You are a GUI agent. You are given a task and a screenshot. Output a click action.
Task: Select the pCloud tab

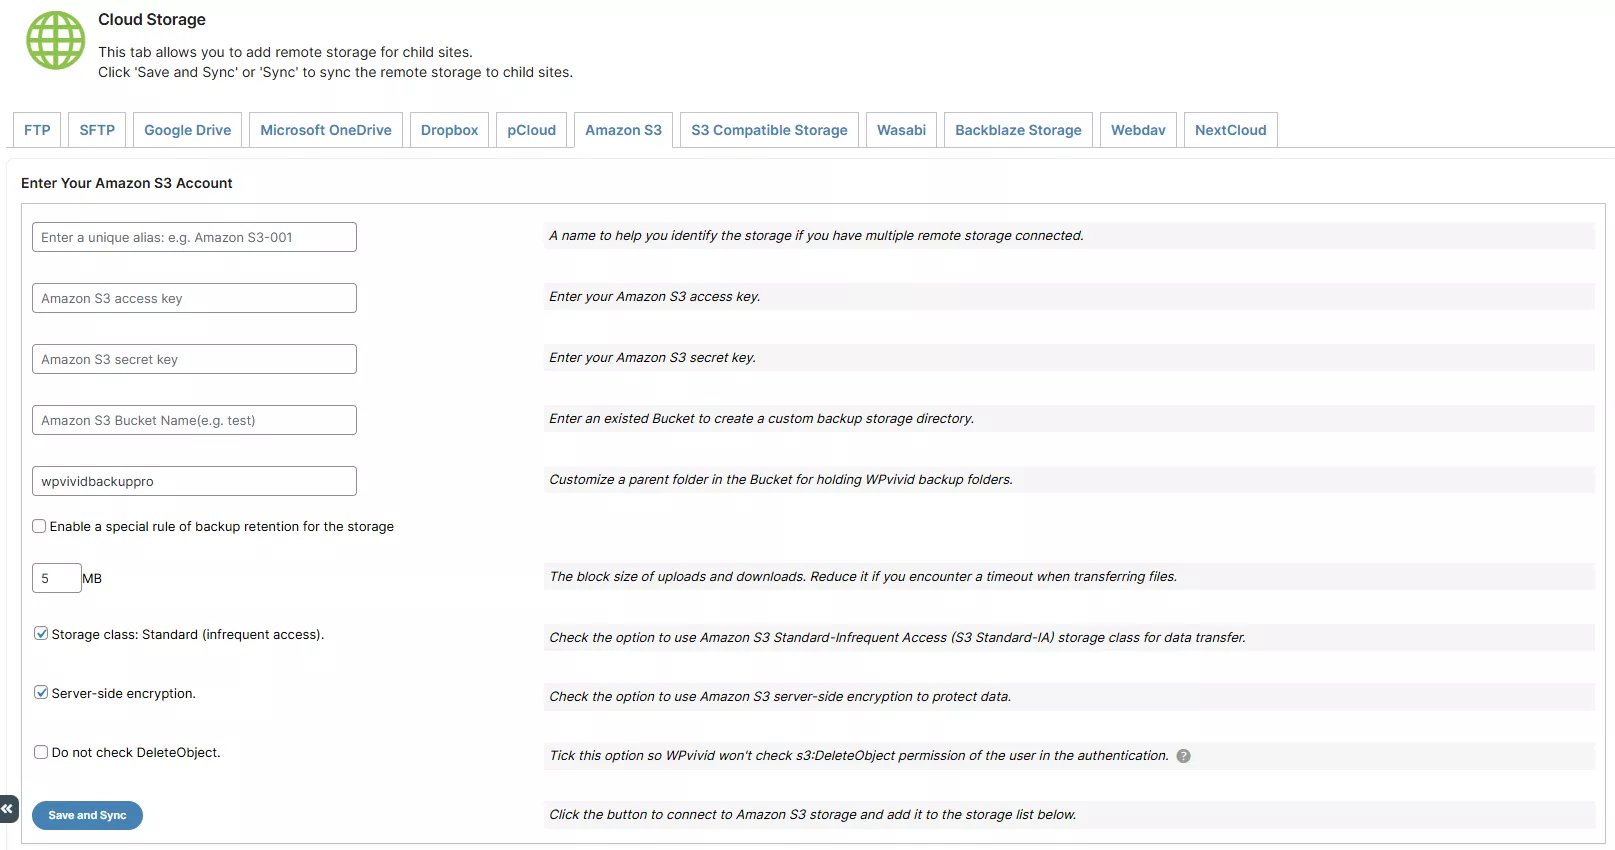click(531, 130)
